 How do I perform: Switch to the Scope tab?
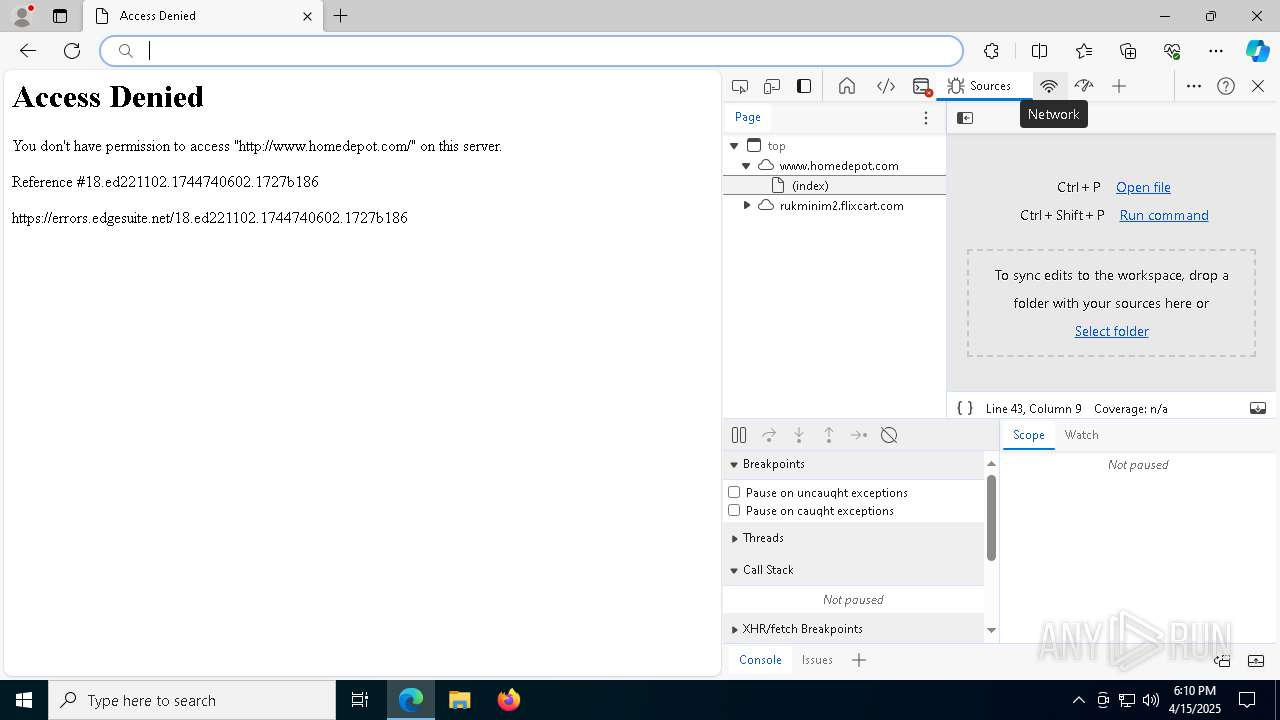pos(1028,435)
